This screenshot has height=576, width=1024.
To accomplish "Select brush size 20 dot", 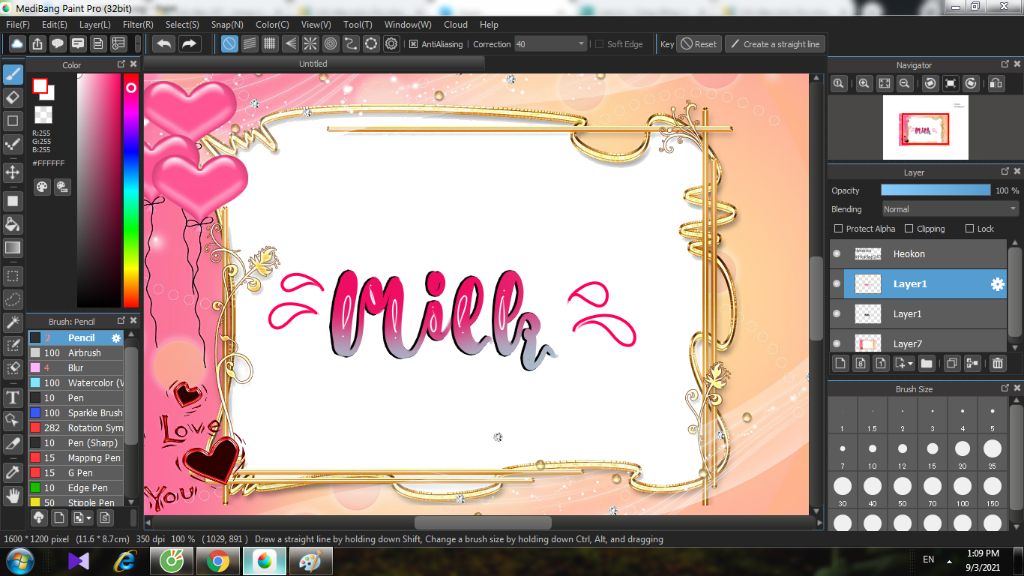I will click(x=962, y=449).
